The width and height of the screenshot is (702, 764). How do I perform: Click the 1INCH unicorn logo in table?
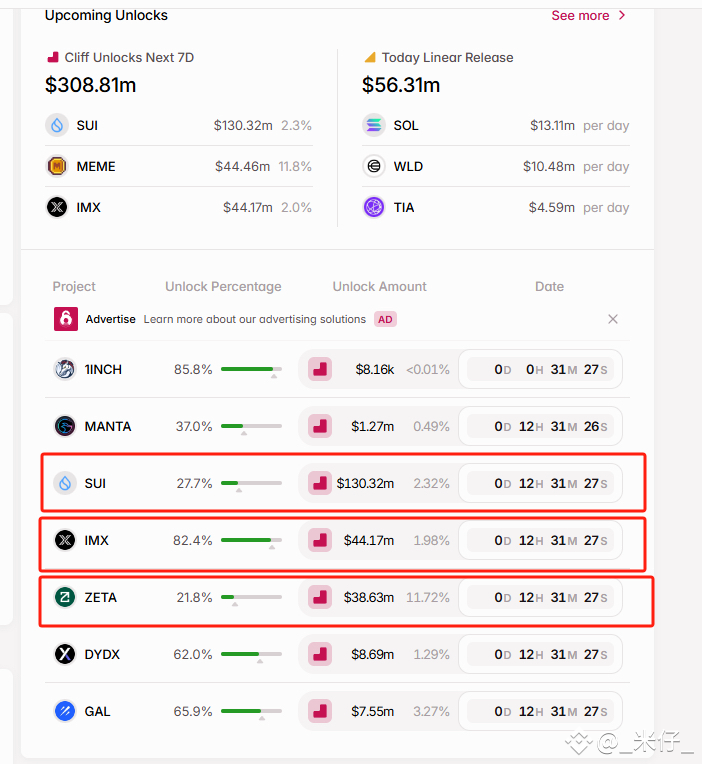[x=65, y=369]
